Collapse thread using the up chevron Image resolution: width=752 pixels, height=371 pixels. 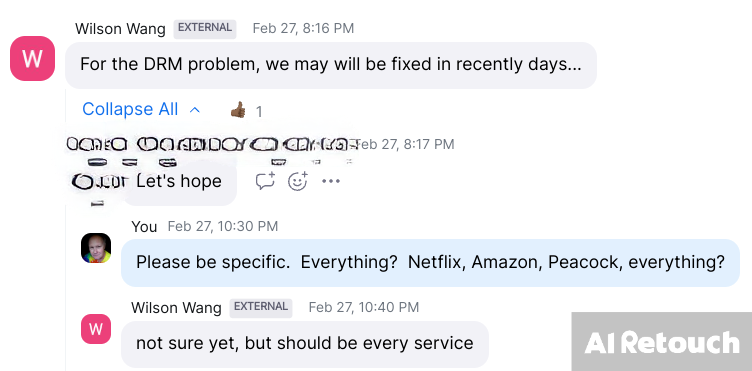click(195, 110)
